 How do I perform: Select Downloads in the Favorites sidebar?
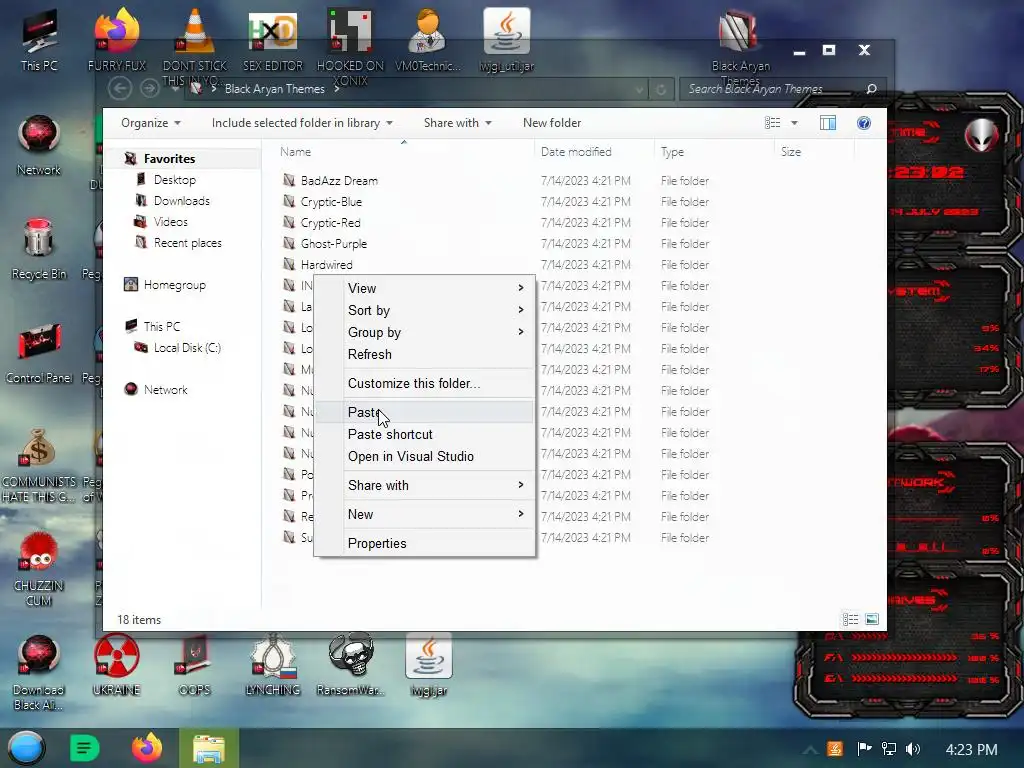182,200
